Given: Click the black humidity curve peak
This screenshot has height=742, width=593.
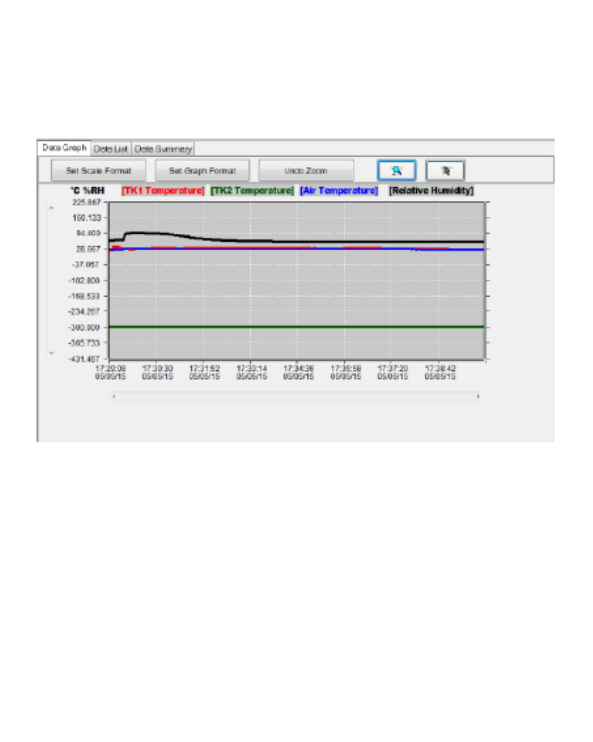Looking at the screenshot, I should (x=142, y=233).
